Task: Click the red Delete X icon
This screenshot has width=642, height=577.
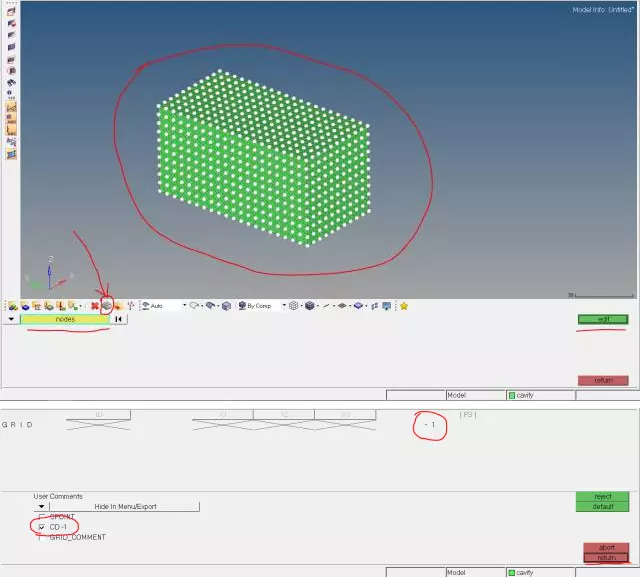Action: [95, 306]
